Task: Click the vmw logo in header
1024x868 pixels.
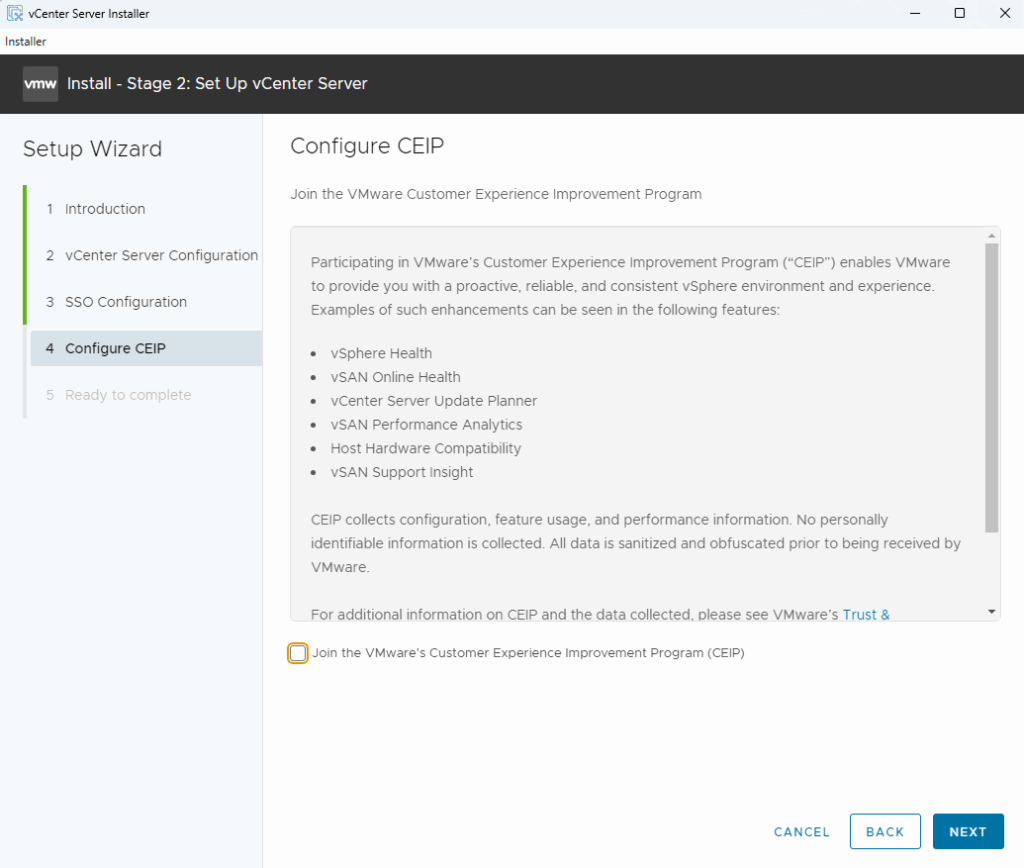Action: pos(40,84)
